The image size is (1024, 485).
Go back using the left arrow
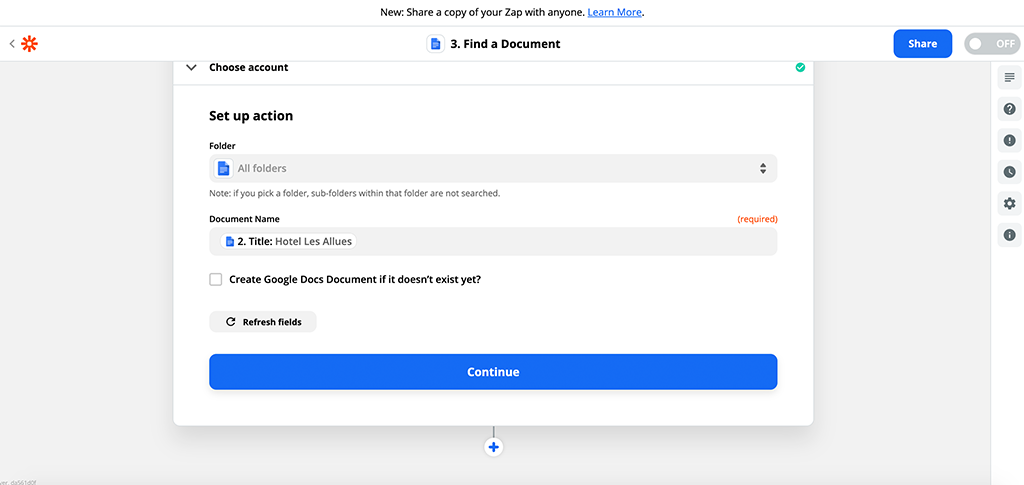click(x=12, y=44)
